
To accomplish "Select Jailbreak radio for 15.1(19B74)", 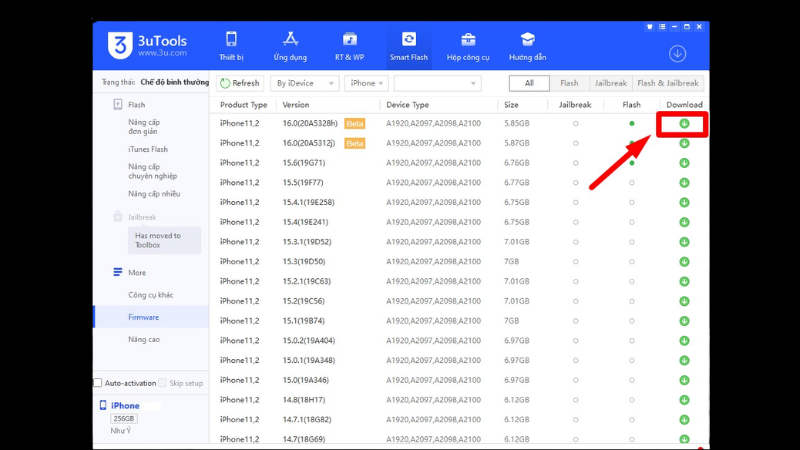I will pyautogui.click(x=576, y=321).
